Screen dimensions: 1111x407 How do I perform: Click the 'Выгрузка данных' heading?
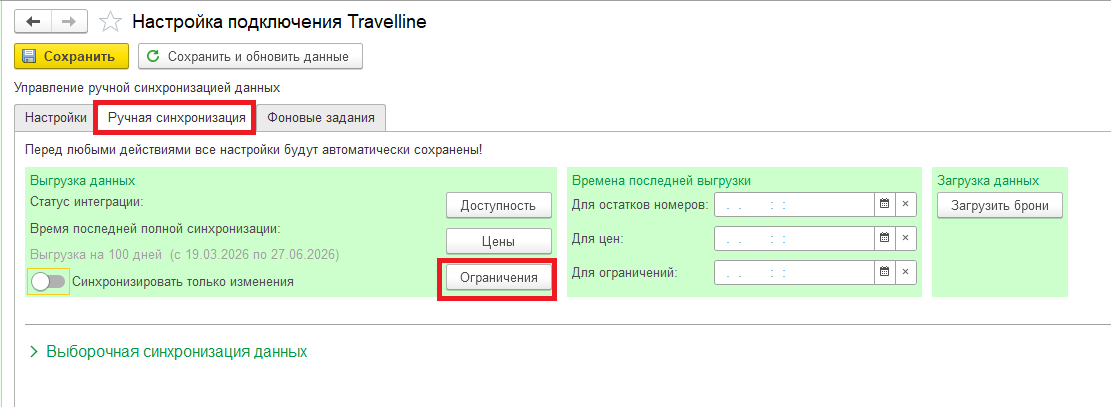click(83, 181)
